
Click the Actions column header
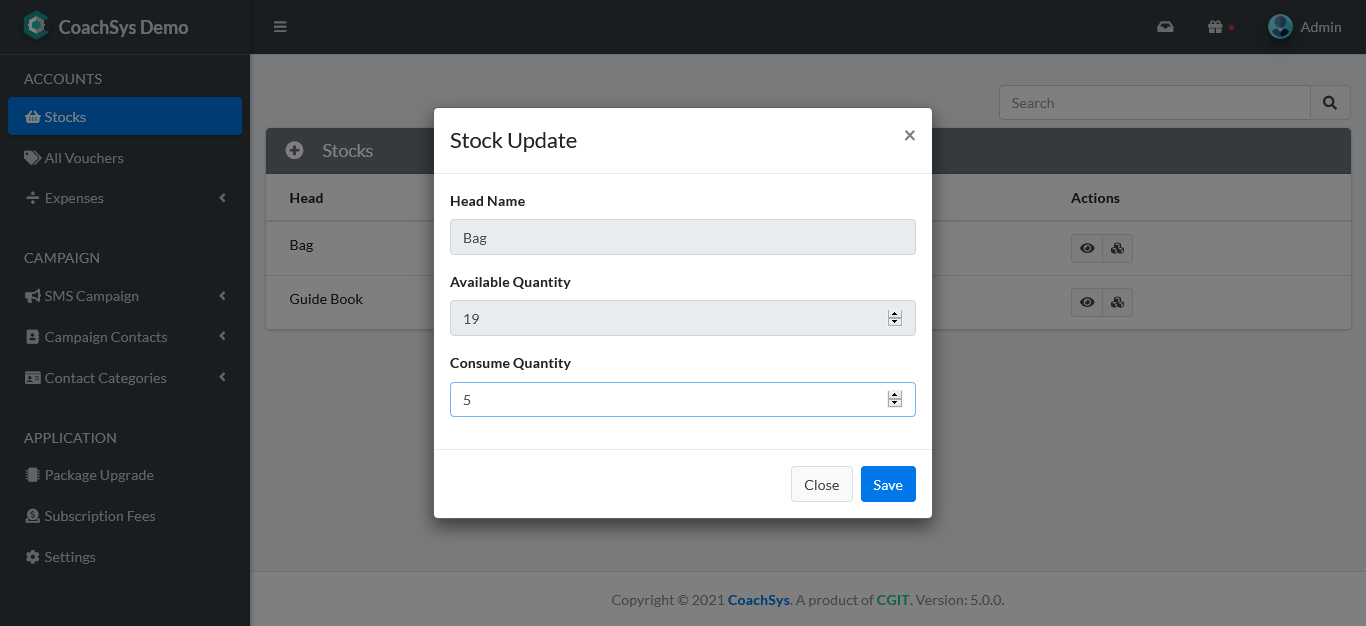[1095, 198]
